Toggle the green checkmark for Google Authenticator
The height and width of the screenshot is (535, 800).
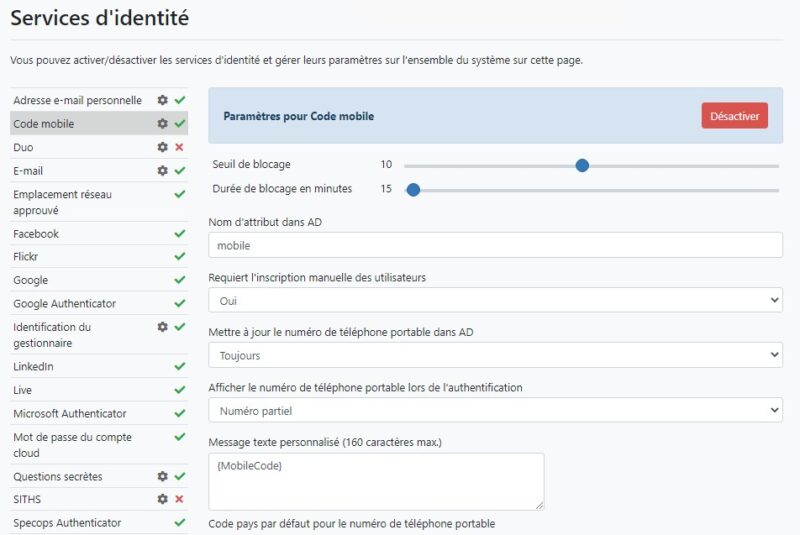(179, 303)
